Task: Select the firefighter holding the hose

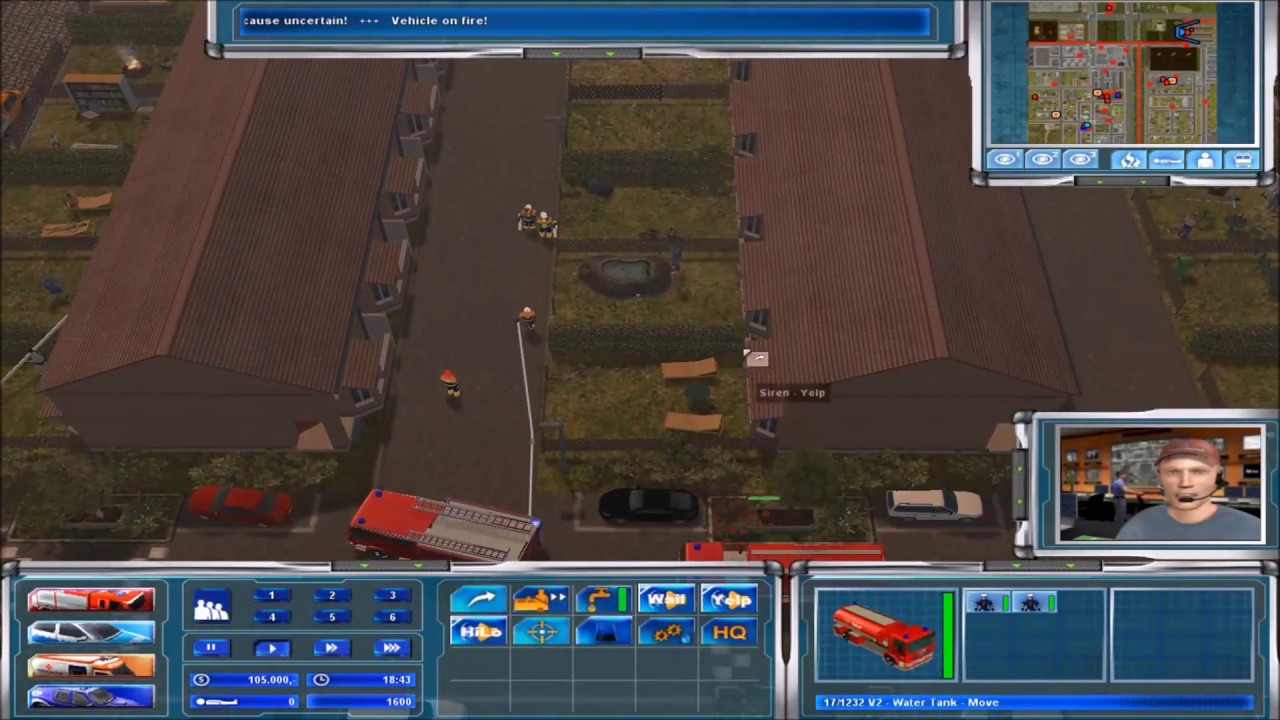Action: pos(527,318)
